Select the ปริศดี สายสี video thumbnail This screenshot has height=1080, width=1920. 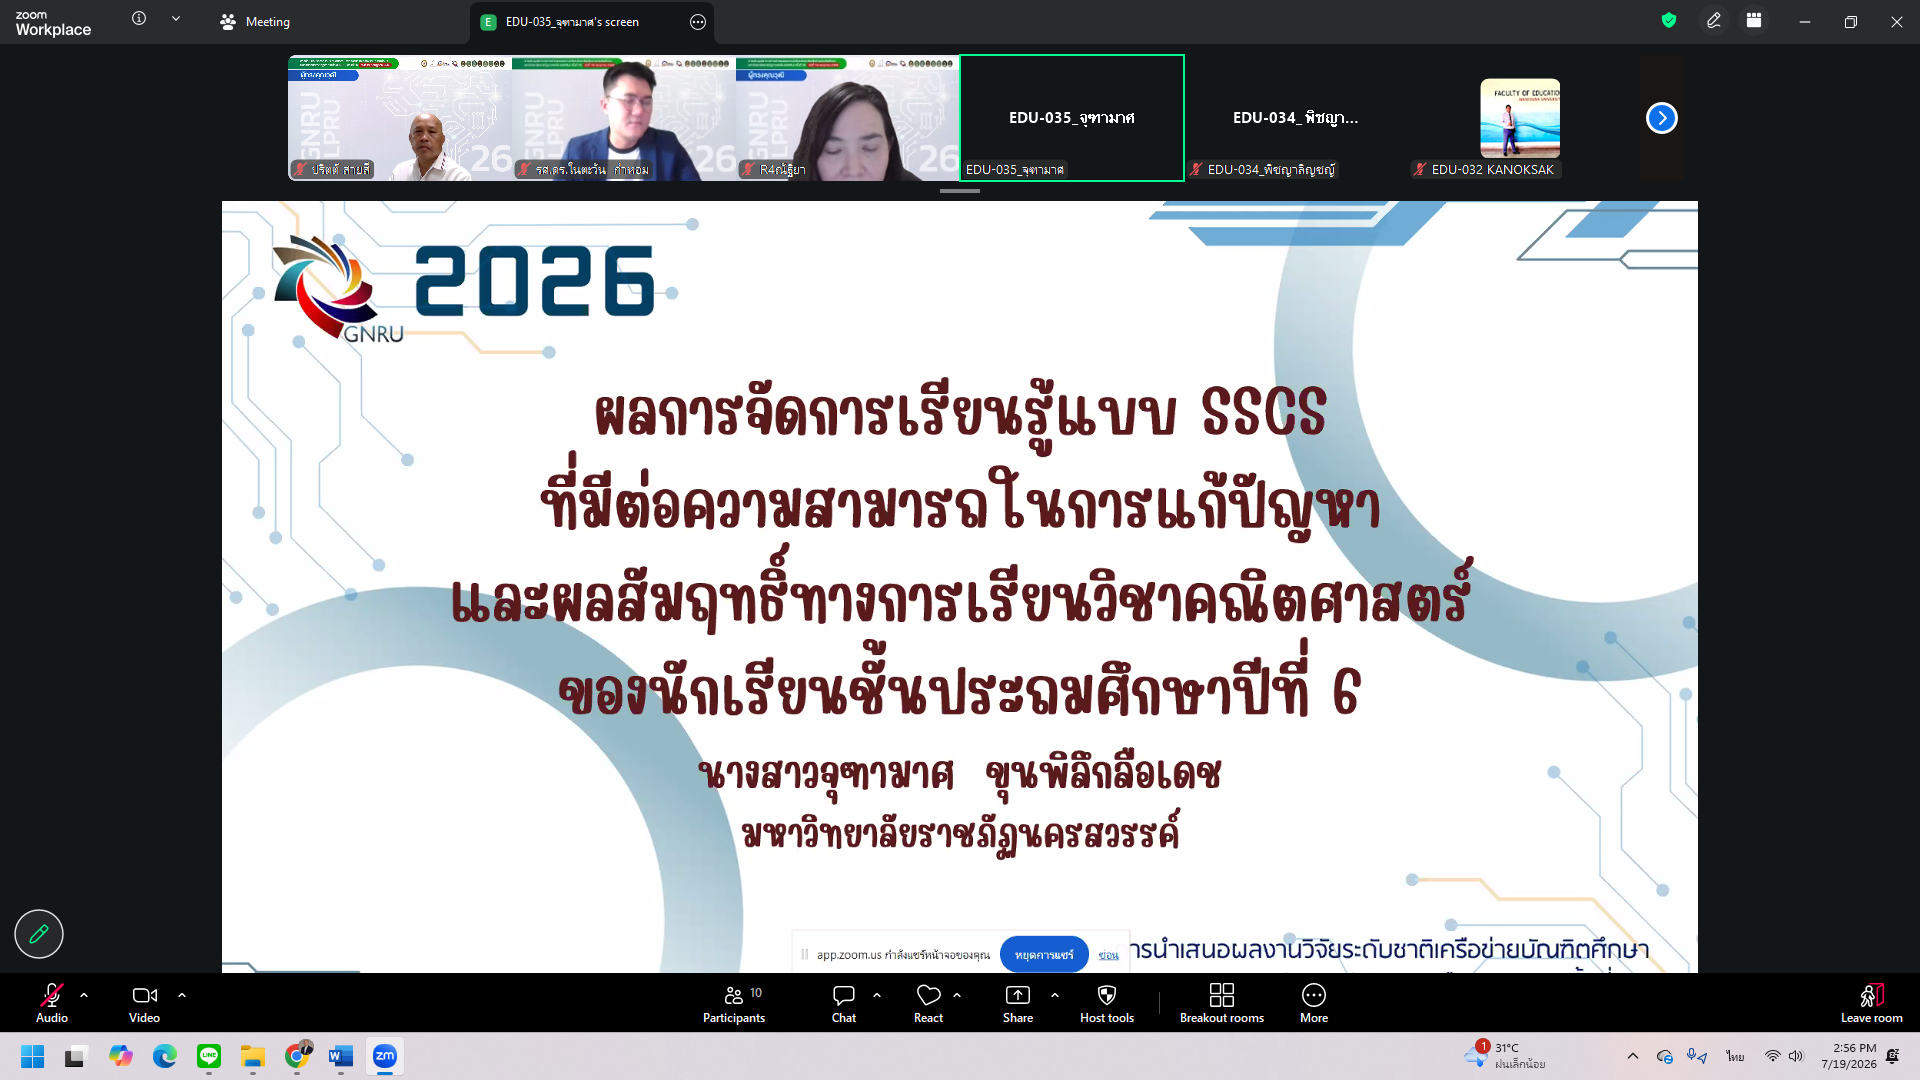tap(400, 118)
